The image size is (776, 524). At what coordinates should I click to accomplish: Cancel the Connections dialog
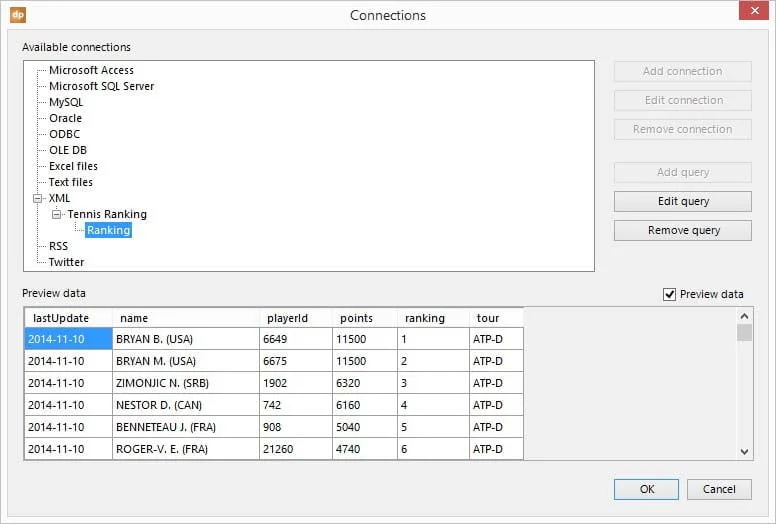point(719,489)
